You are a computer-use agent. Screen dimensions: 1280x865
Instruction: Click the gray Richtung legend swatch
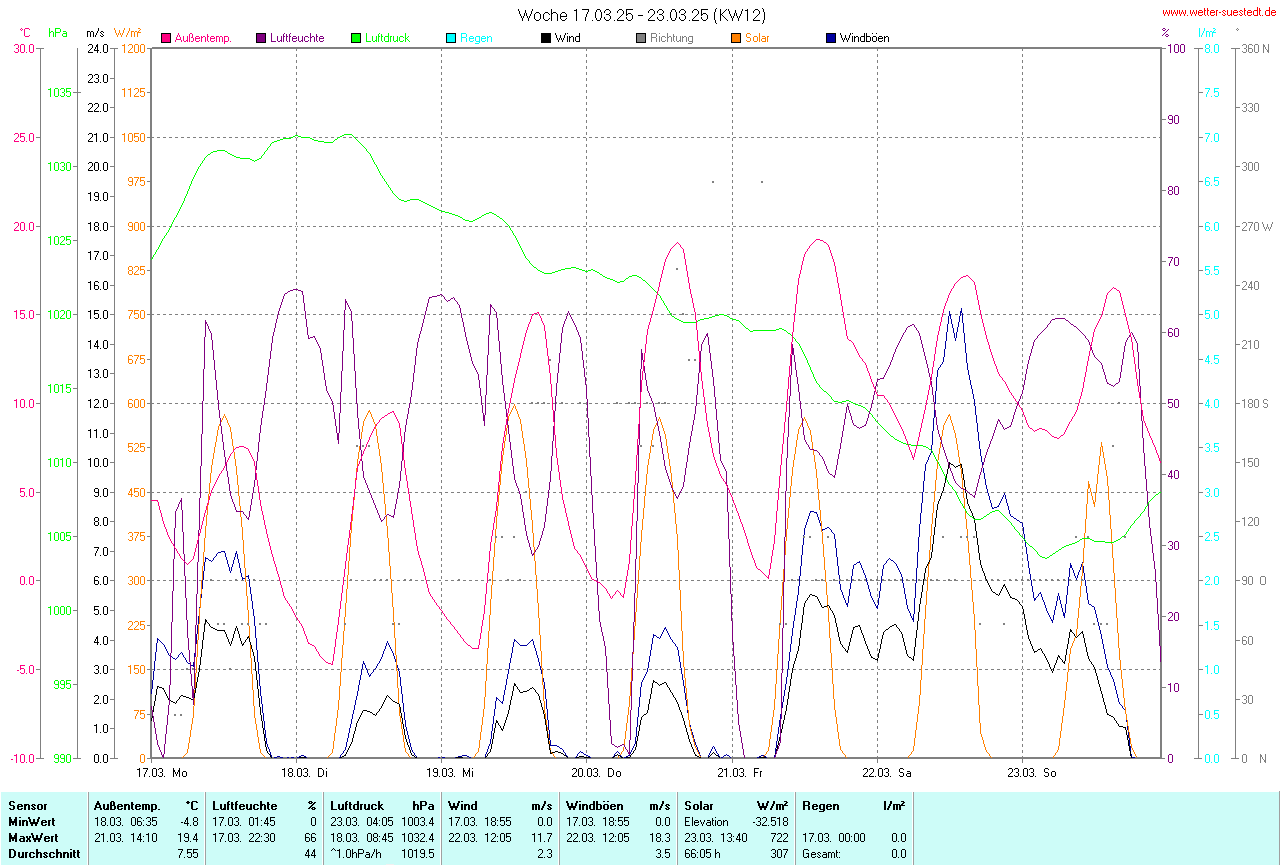coord(641,38)
